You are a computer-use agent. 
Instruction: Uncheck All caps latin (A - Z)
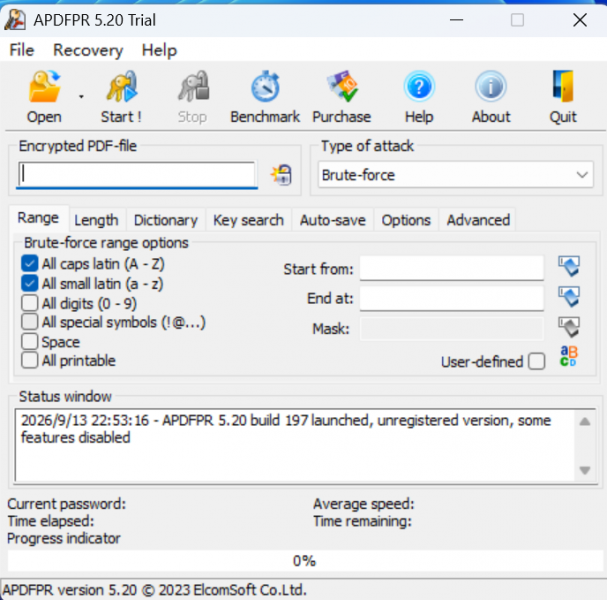[30, 264]
